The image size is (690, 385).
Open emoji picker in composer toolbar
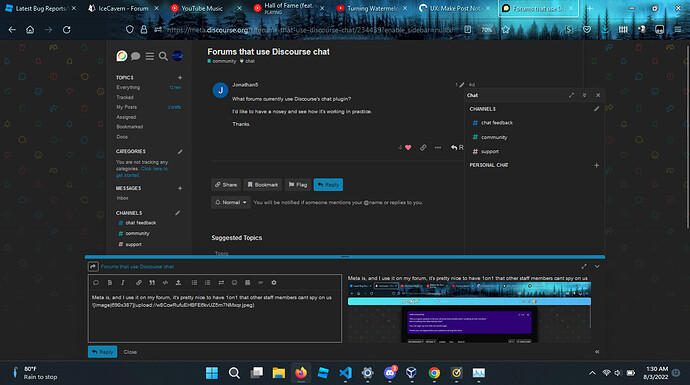[235, 282]
